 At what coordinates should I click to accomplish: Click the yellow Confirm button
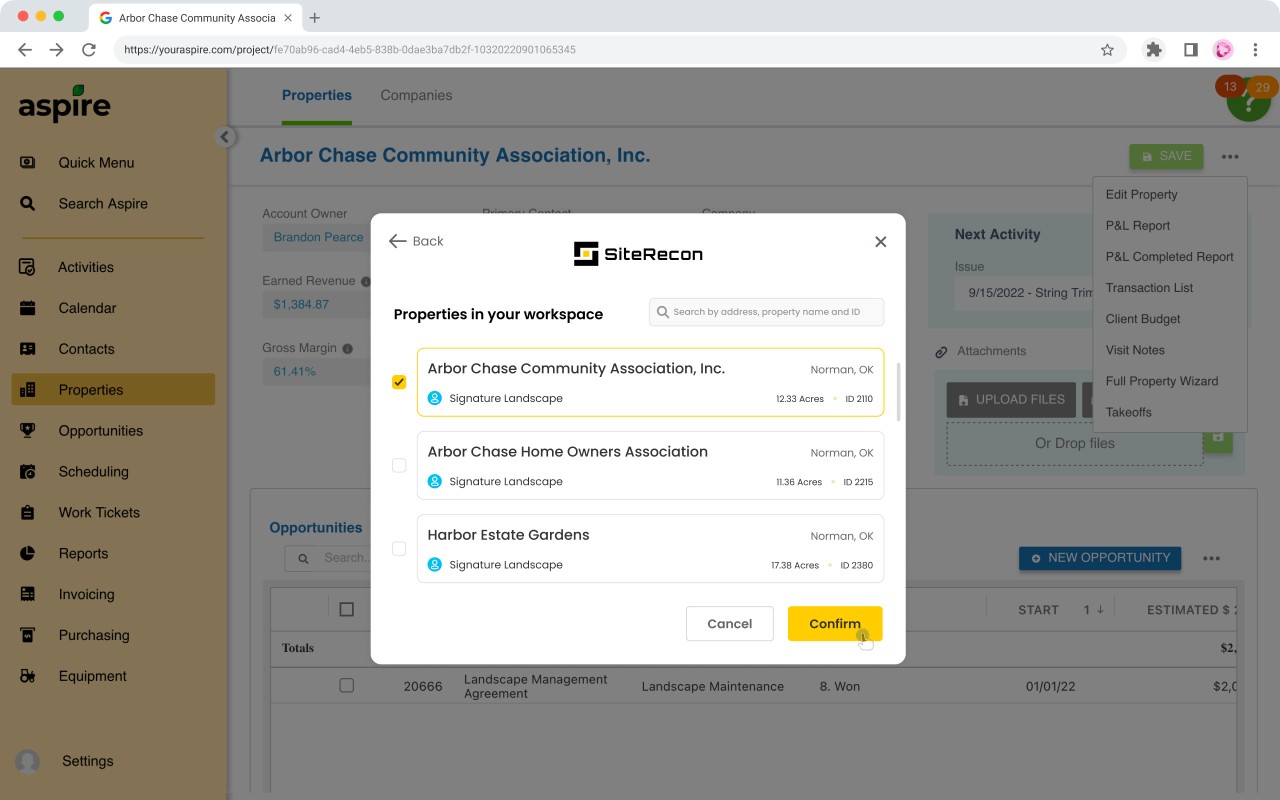click(x=835, y=624)
